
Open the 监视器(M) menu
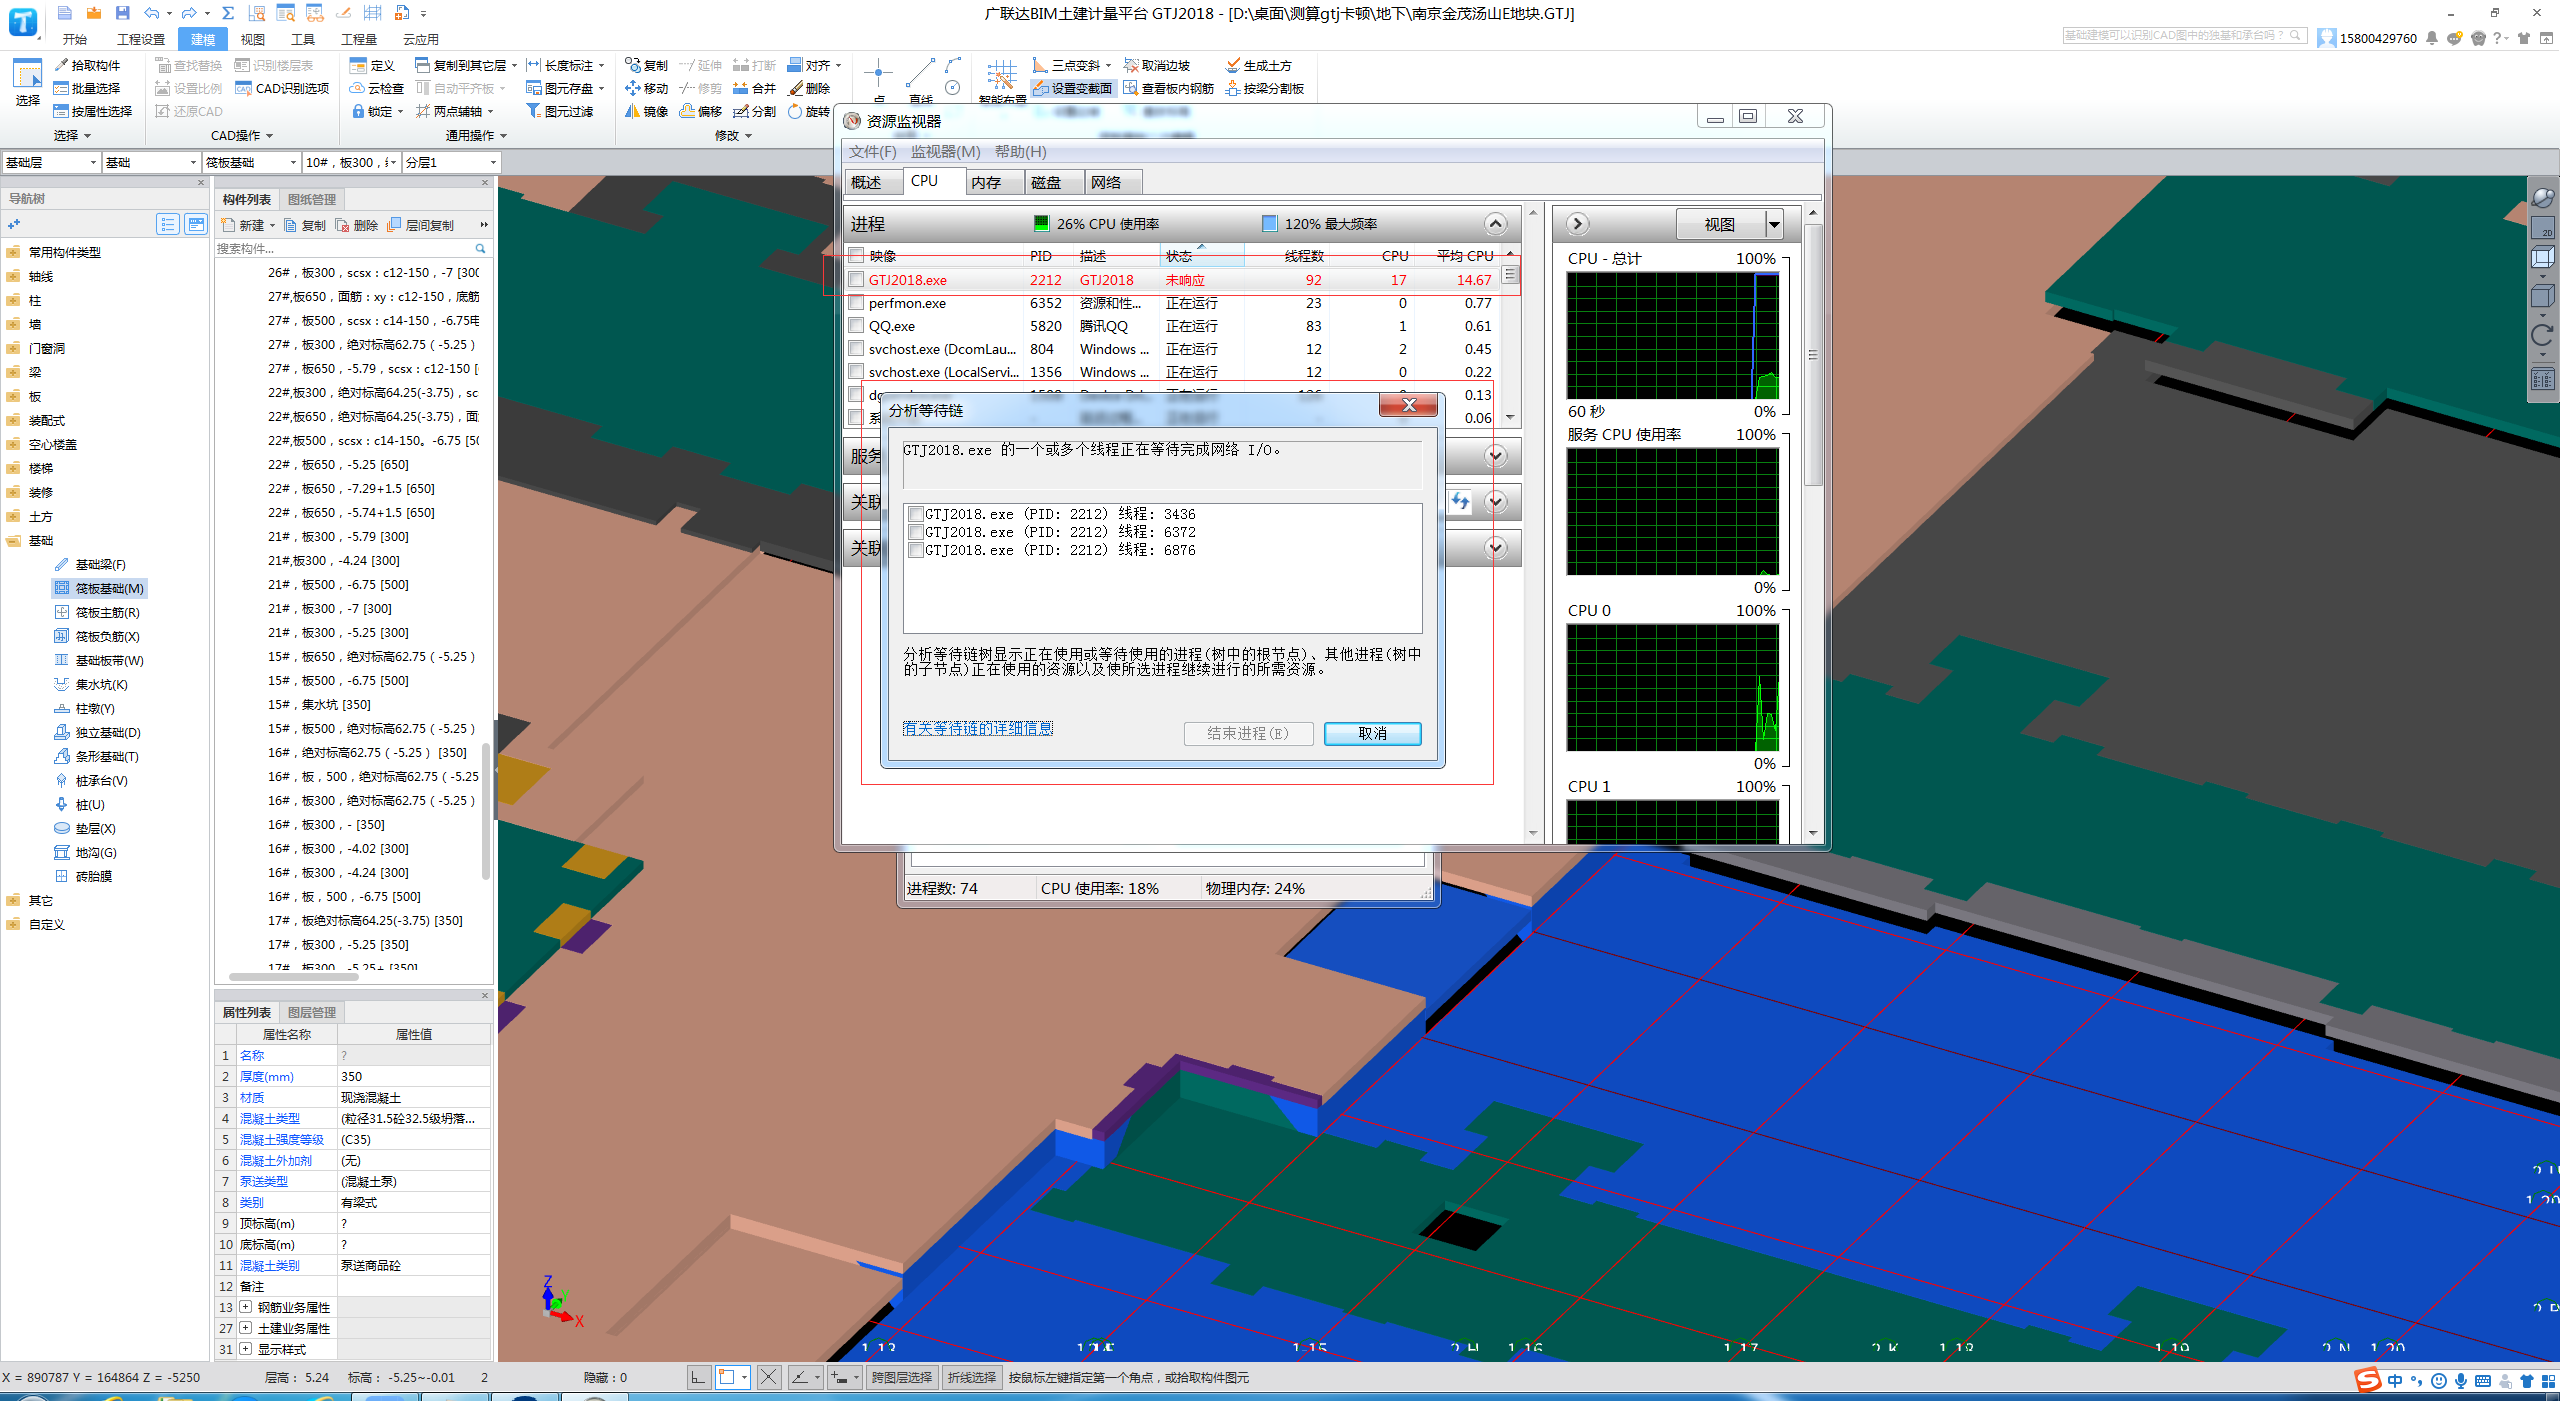pyautogui.click(x=945, y=152)
